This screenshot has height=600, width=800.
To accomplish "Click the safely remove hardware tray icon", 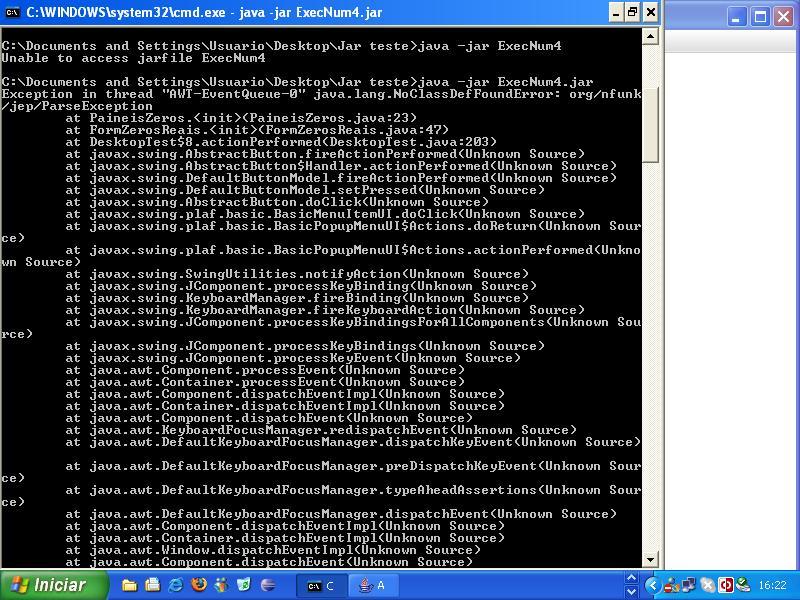I will (x=743, y=585).
